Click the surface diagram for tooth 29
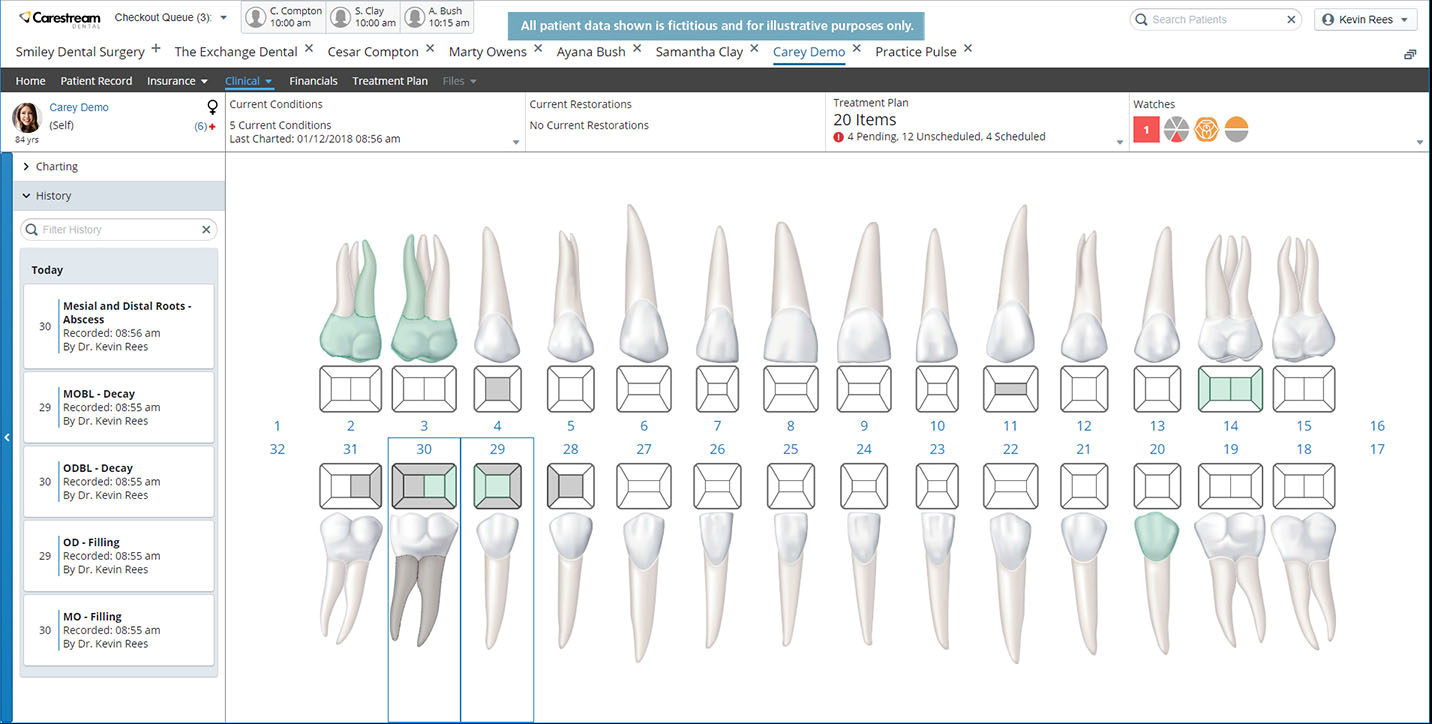Image resolution: width=1432 pixels, height=724 pixels. pyautogui.click(x=497, y=487)
